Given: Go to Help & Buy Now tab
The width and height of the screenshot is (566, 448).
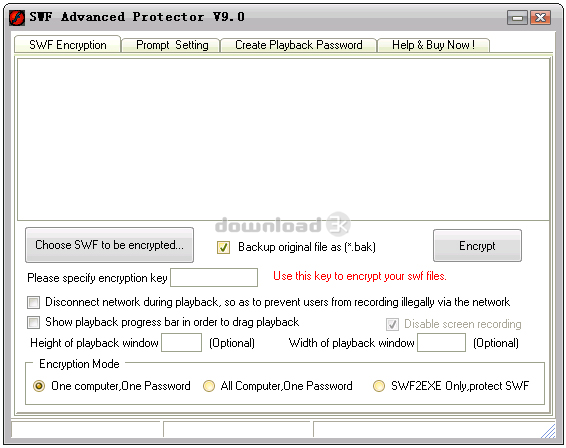Looking at the screenshot, I should 433,45.
